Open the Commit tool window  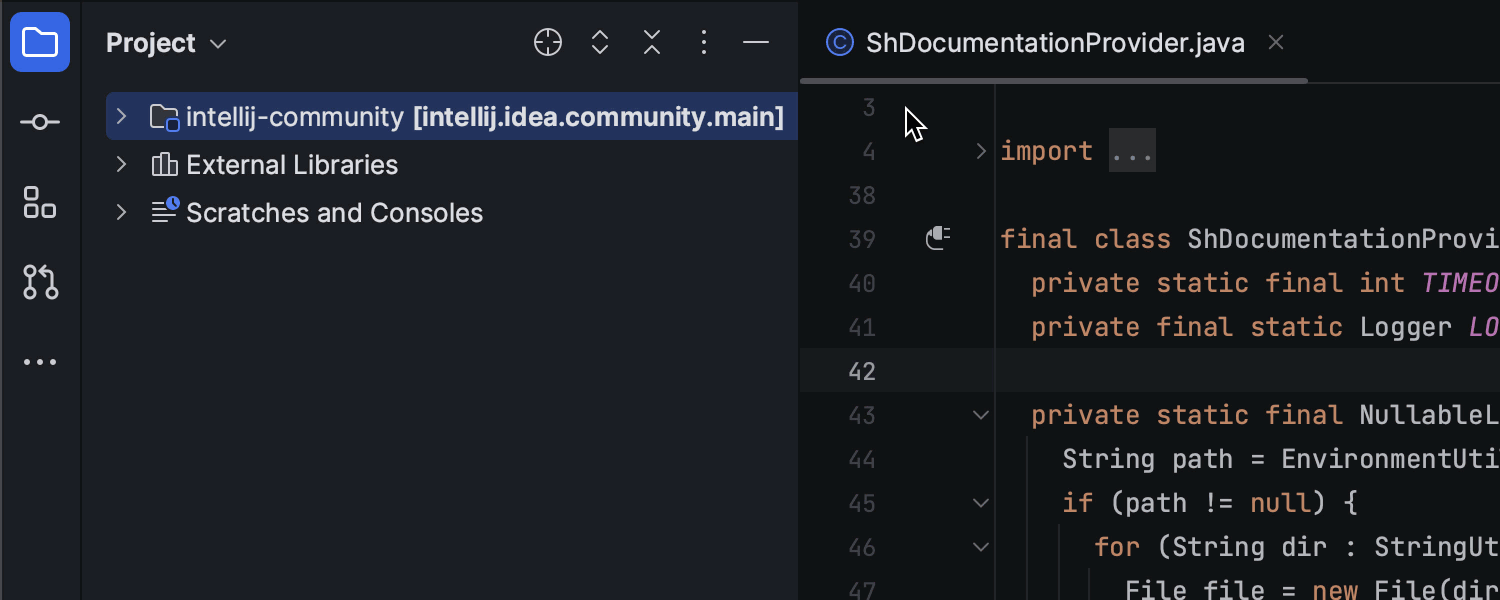pos(40,121)
